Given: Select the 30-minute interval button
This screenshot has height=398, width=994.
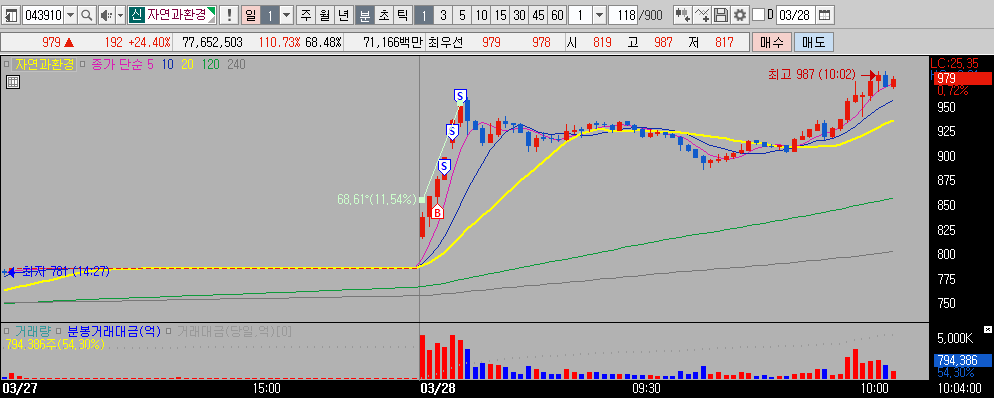Looking at the screenshot, I should click(x=519, y=15).
